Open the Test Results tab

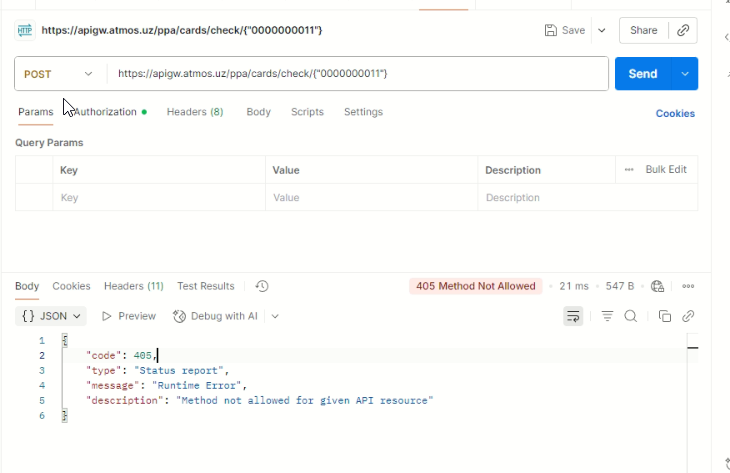tap(206, 286)
